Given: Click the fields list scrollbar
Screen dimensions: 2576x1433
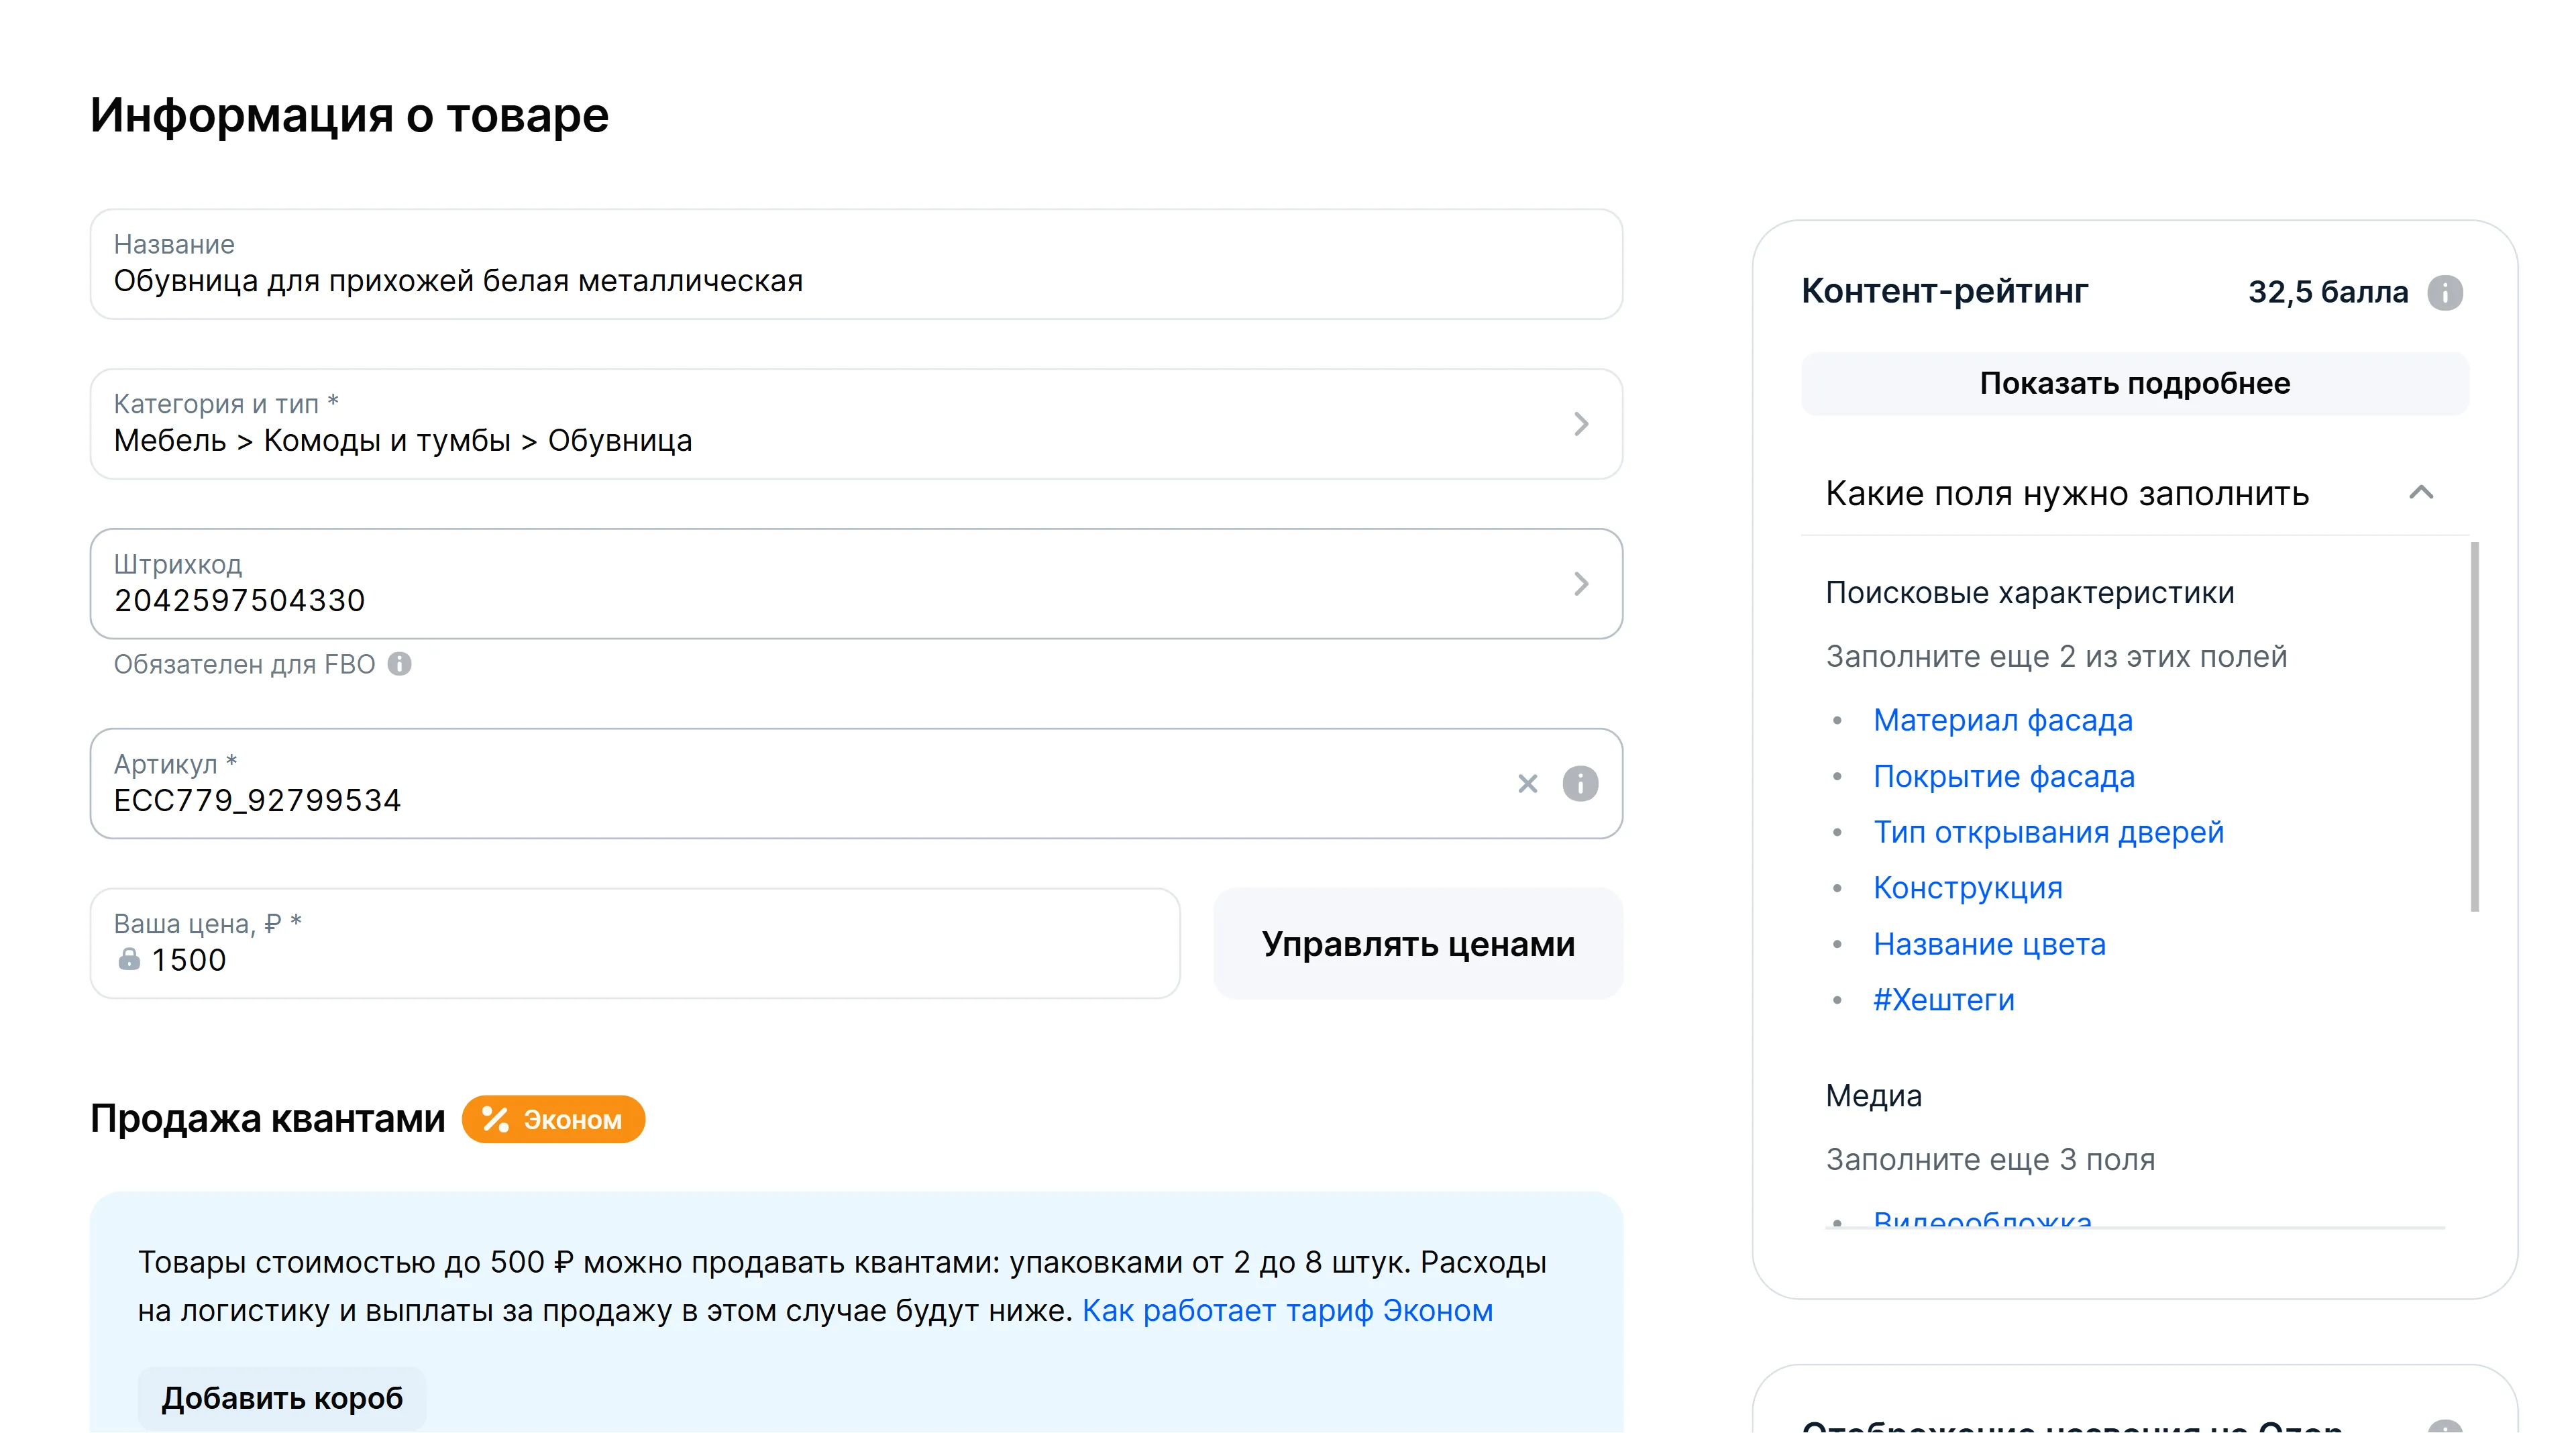Looking at the screenshot, I should 2474,726.
